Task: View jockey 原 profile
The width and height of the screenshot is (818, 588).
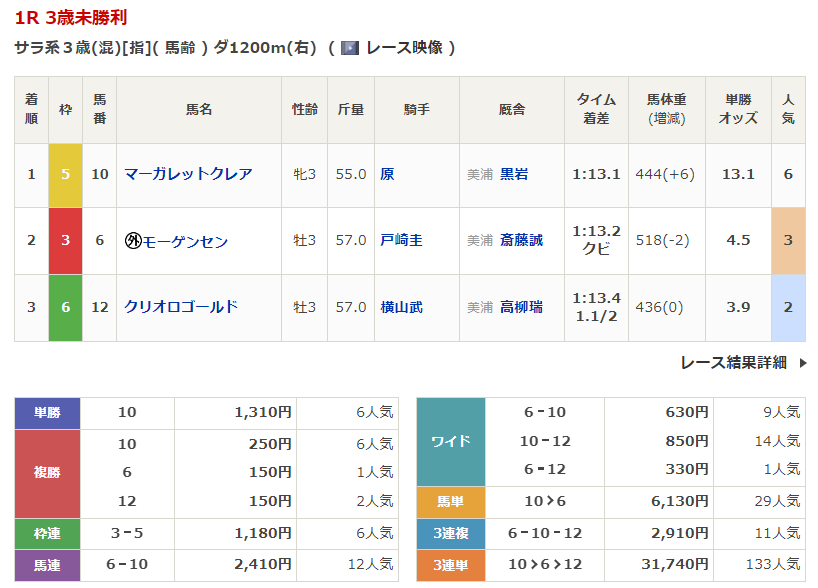Action: (387, 174)
